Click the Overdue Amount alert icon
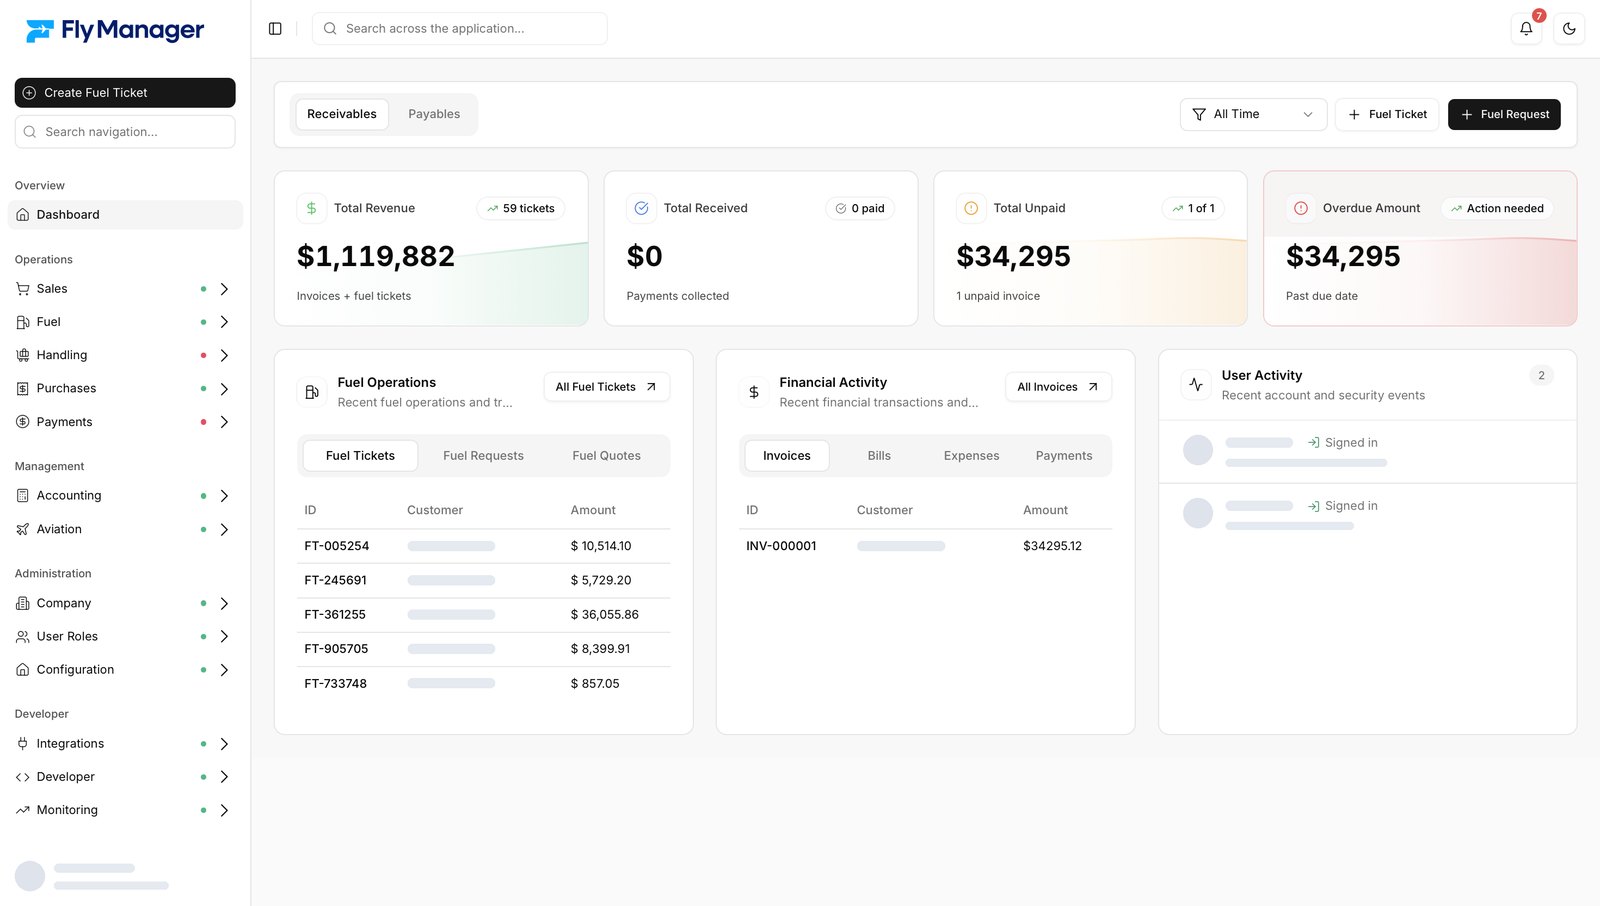 1301,208
